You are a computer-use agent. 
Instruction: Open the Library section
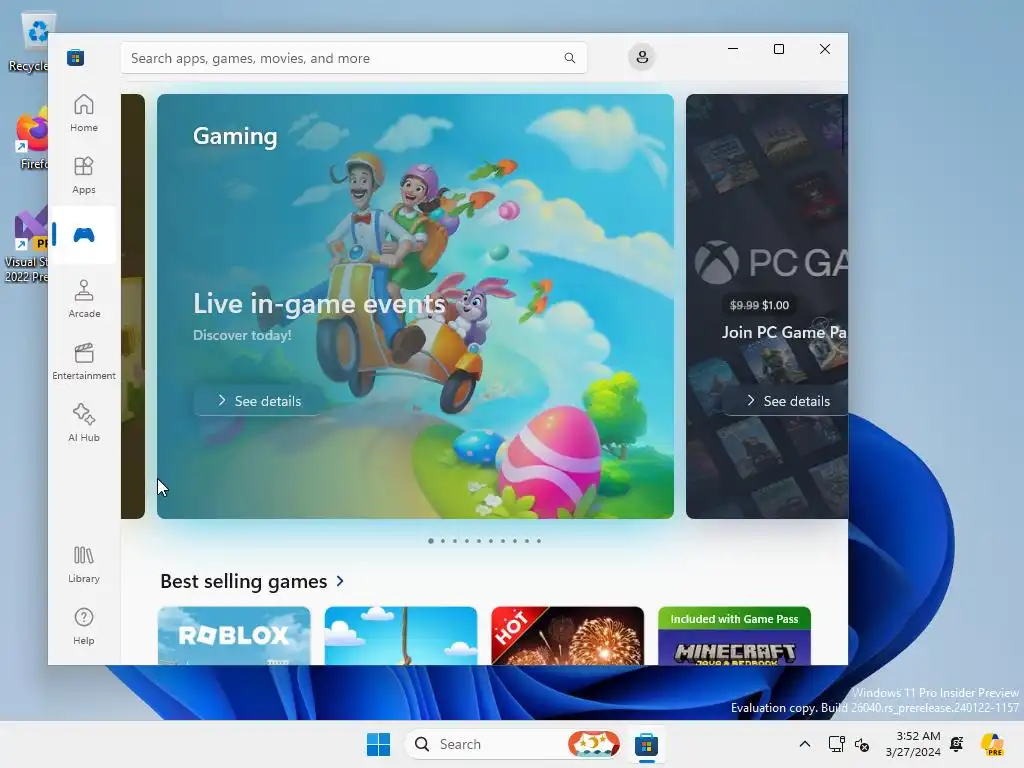(84, 564)
